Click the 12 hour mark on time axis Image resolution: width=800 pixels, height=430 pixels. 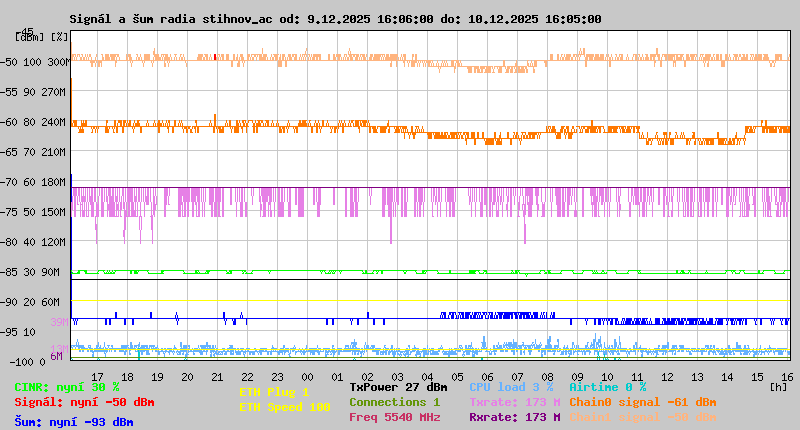pos(668,376)
